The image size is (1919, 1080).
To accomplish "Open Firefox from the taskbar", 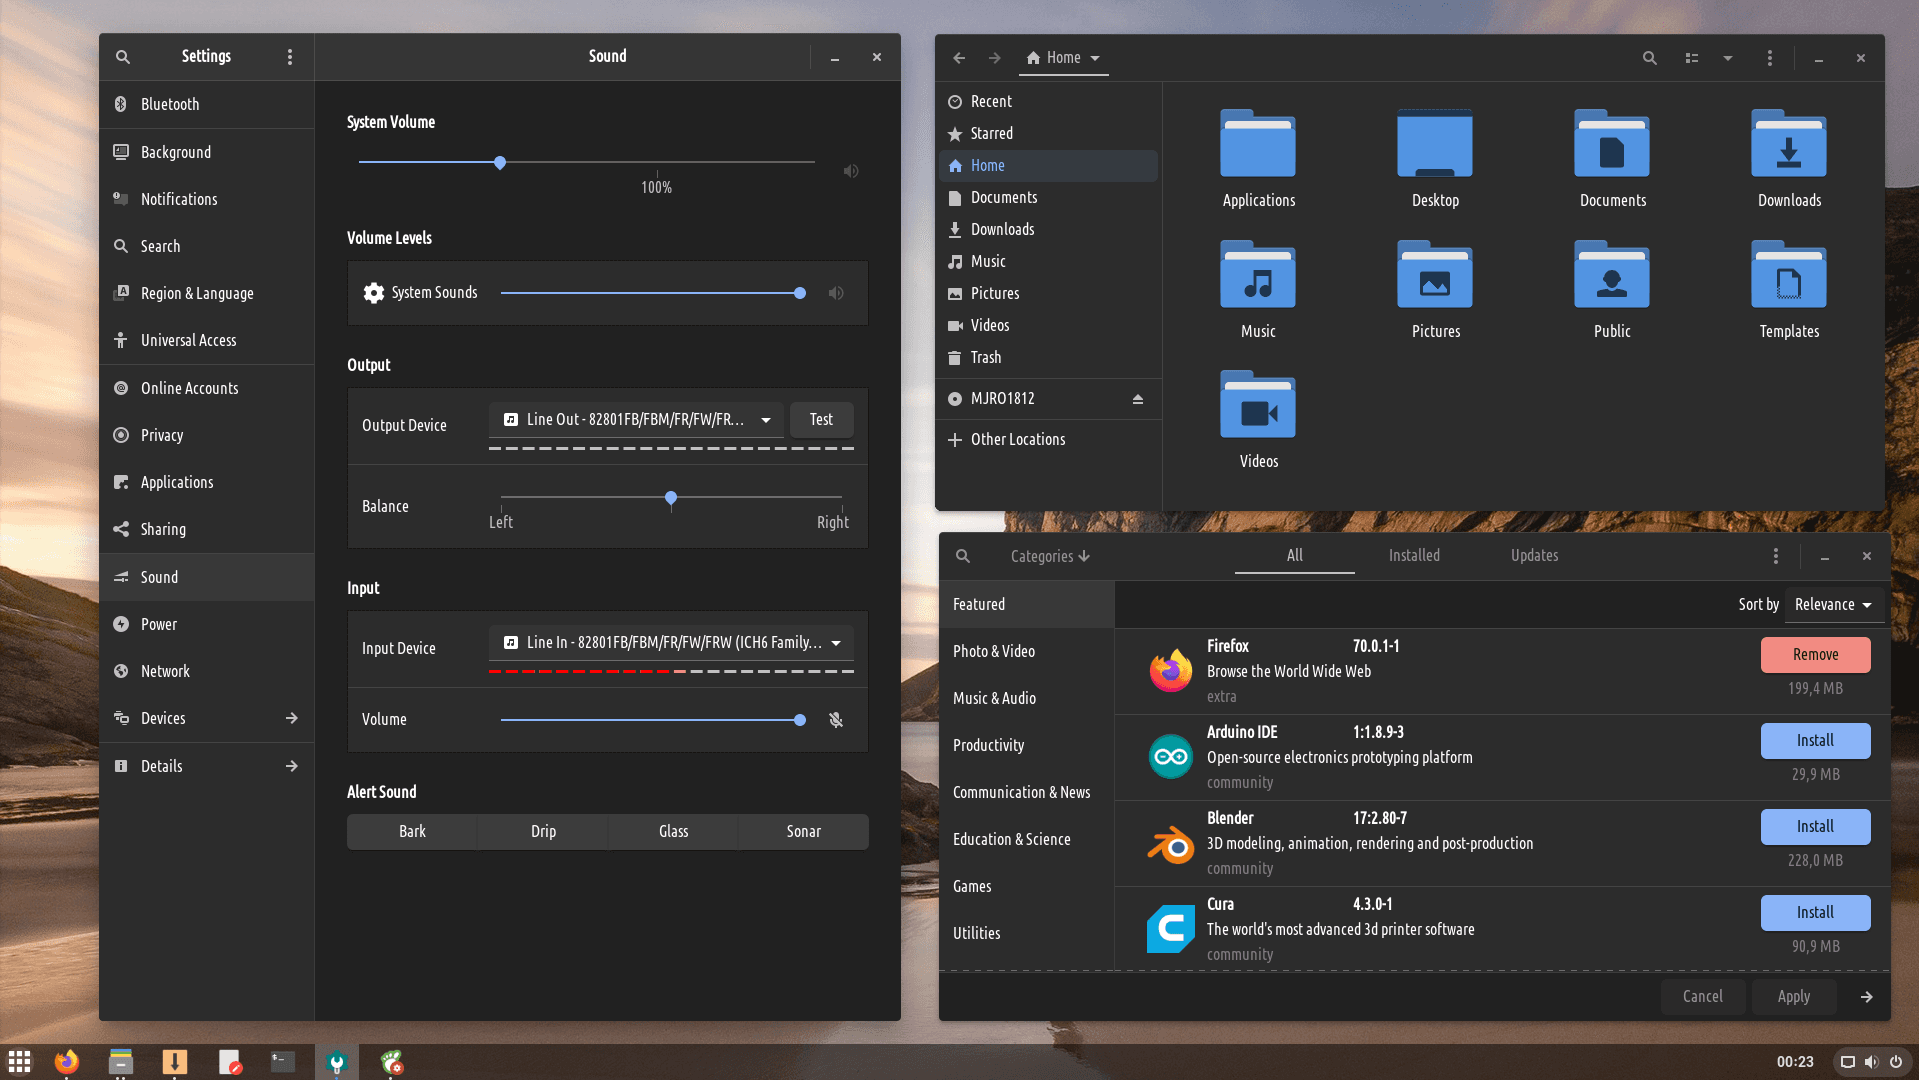I will pos(67,1061).
